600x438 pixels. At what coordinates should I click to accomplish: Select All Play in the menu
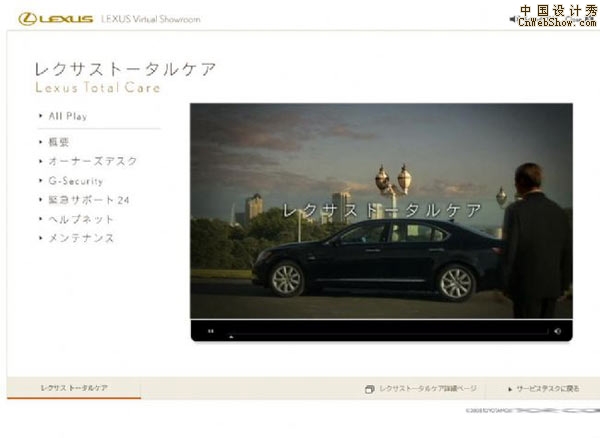(68, 116)
